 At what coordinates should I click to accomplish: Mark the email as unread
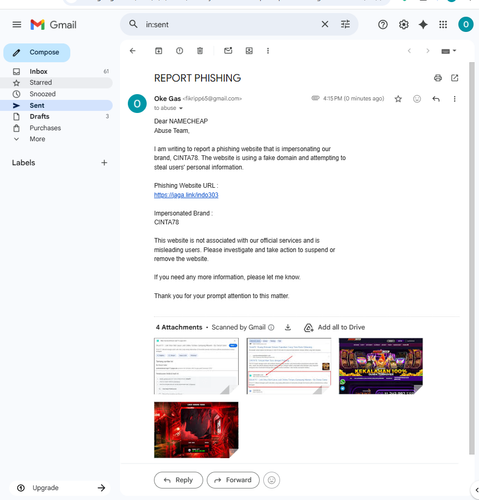(228, 51)
